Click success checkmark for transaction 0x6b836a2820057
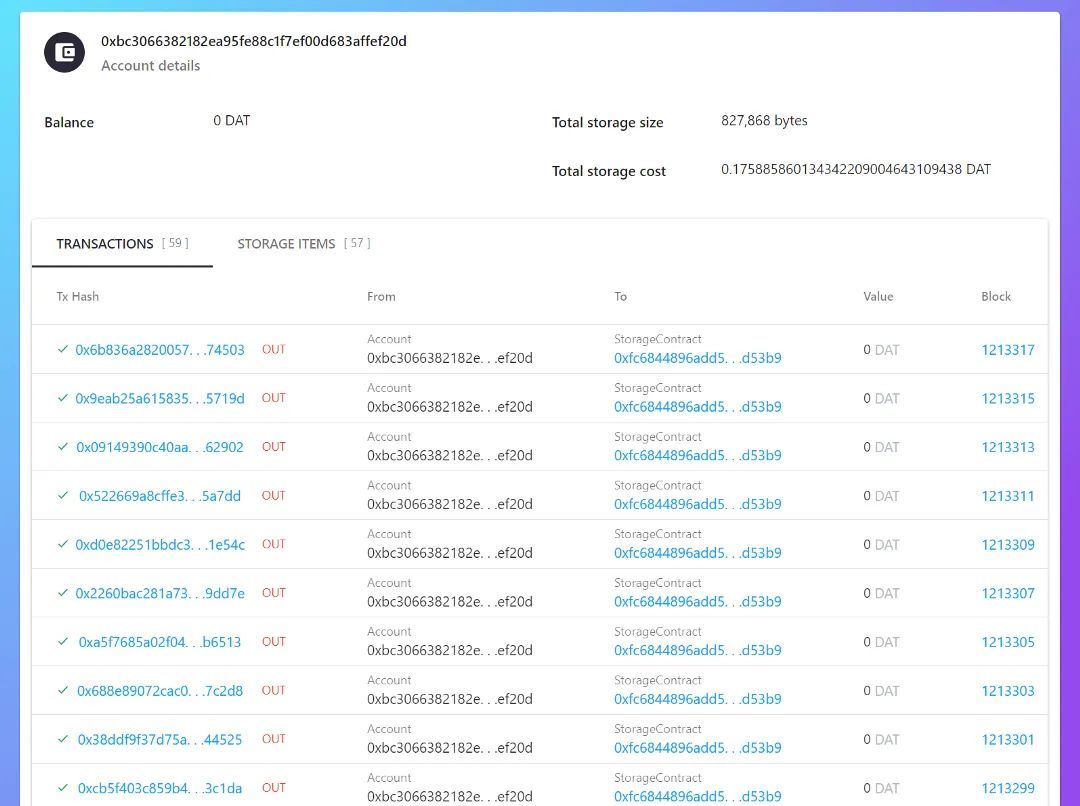 tap(63, 349)
